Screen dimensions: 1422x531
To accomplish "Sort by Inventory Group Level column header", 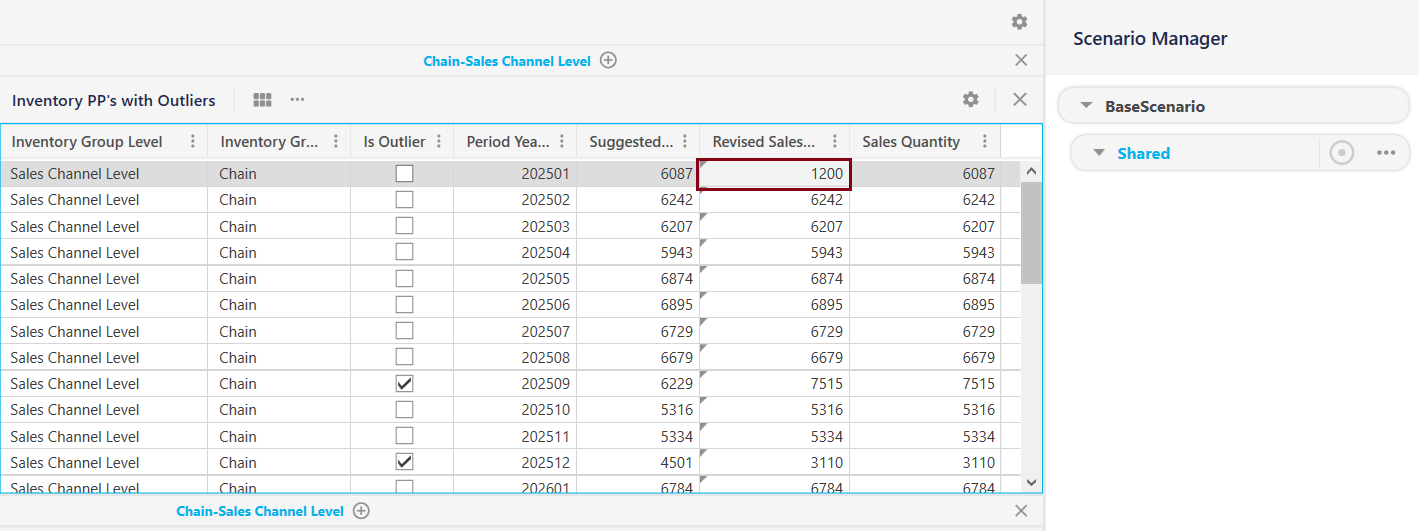I will point(87,142).
